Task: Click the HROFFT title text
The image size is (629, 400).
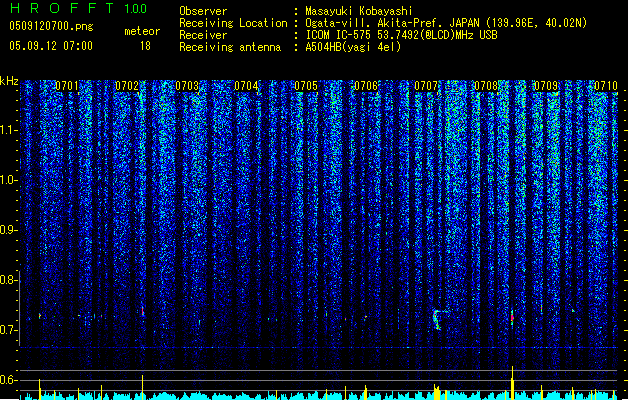Action: tap(62, 8)
